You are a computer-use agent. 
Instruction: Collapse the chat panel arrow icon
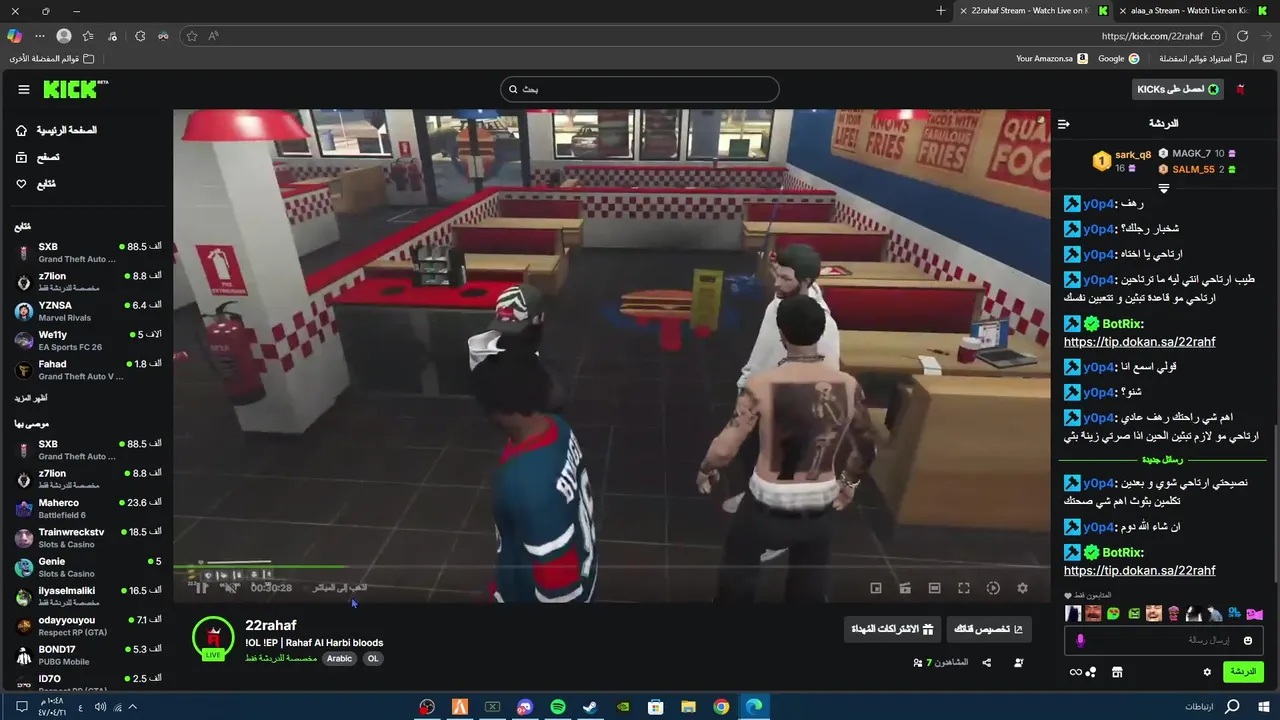[x=1063, y=124]
